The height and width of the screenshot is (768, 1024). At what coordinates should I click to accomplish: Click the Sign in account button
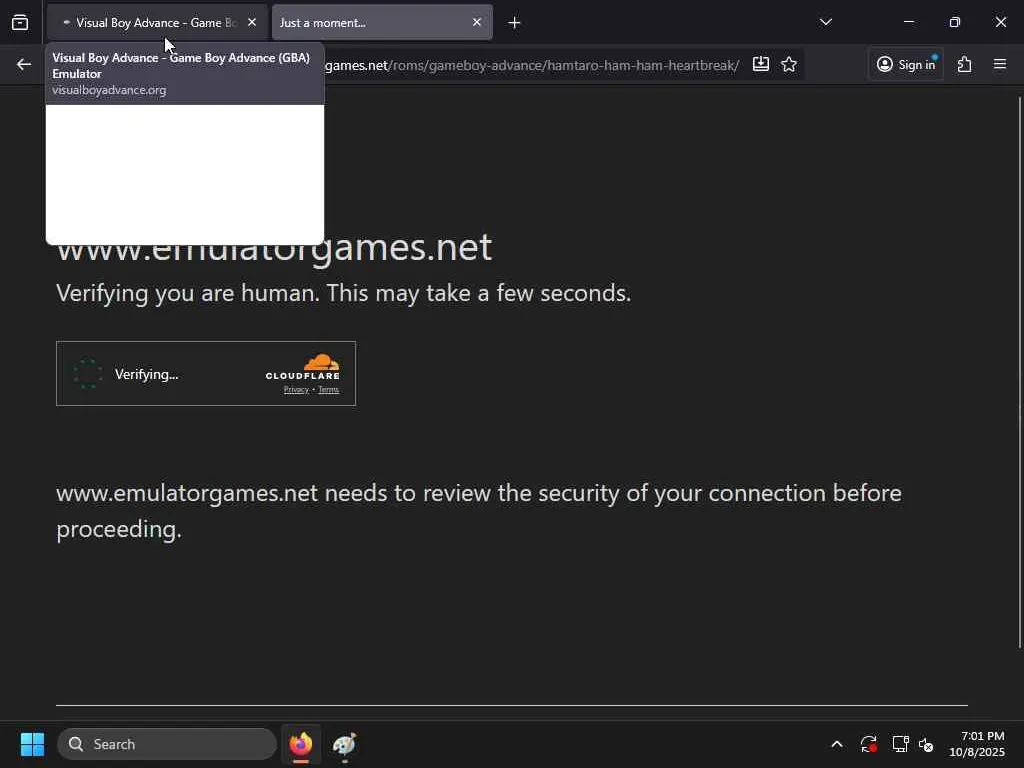pyautogui.click(x=906, y=64)
